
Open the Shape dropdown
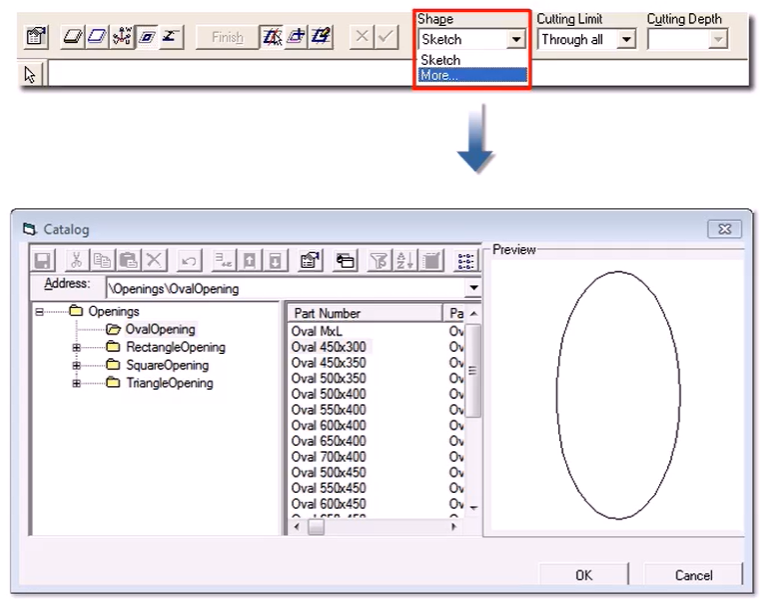tap(516, 40)
